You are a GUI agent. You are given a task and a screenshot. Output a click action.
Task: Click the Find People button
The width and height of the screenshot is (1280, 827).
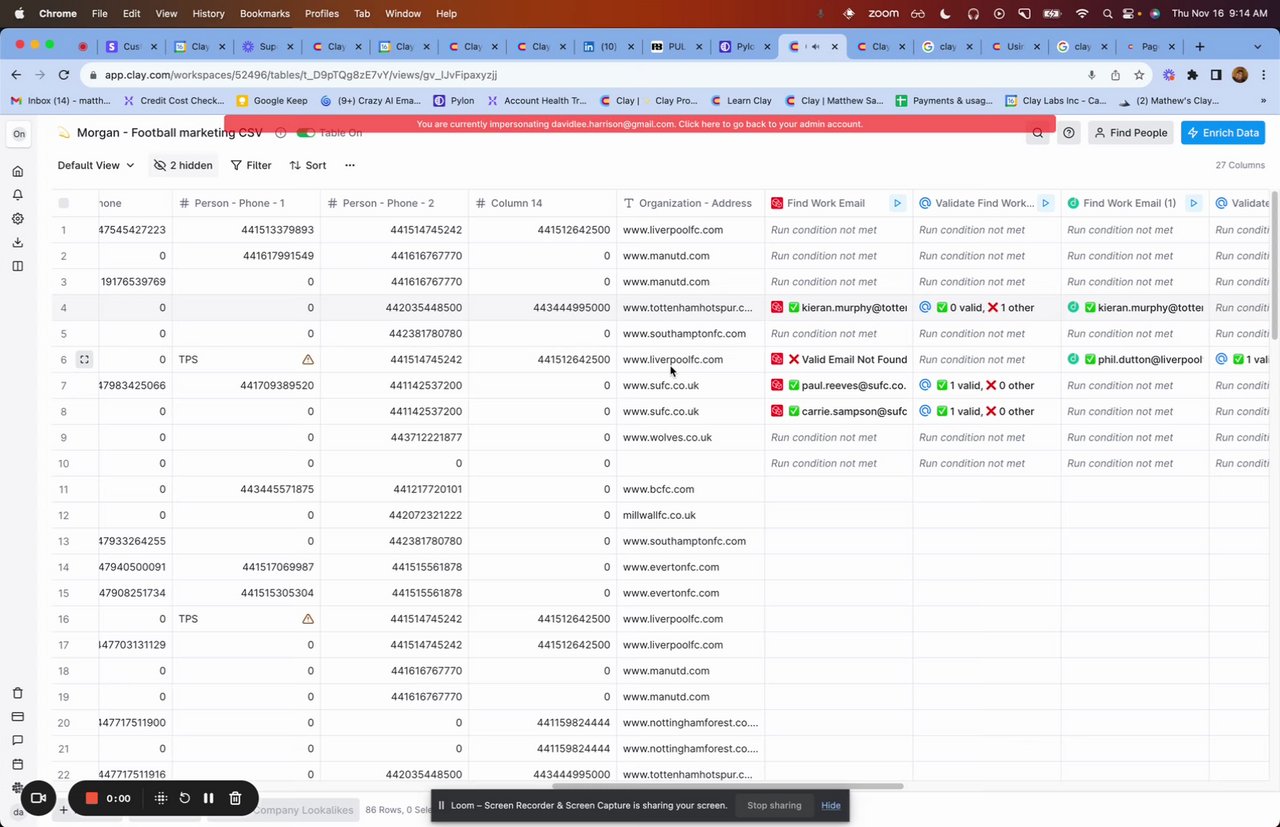[x=1130, y=133]
